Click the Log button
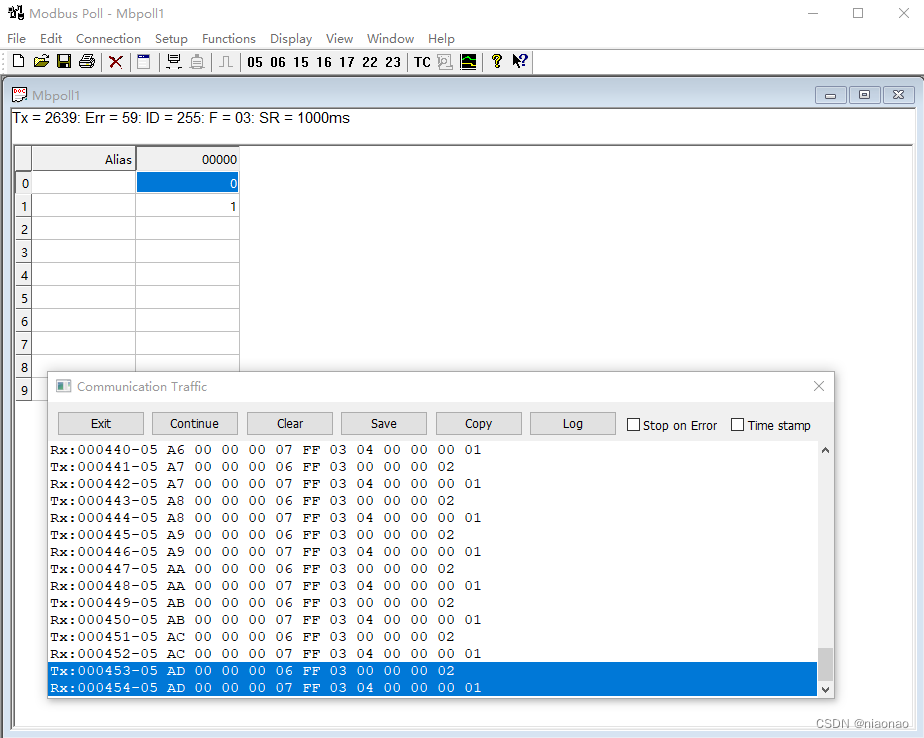This screenshot has height=738, width=924. point(573,423)
